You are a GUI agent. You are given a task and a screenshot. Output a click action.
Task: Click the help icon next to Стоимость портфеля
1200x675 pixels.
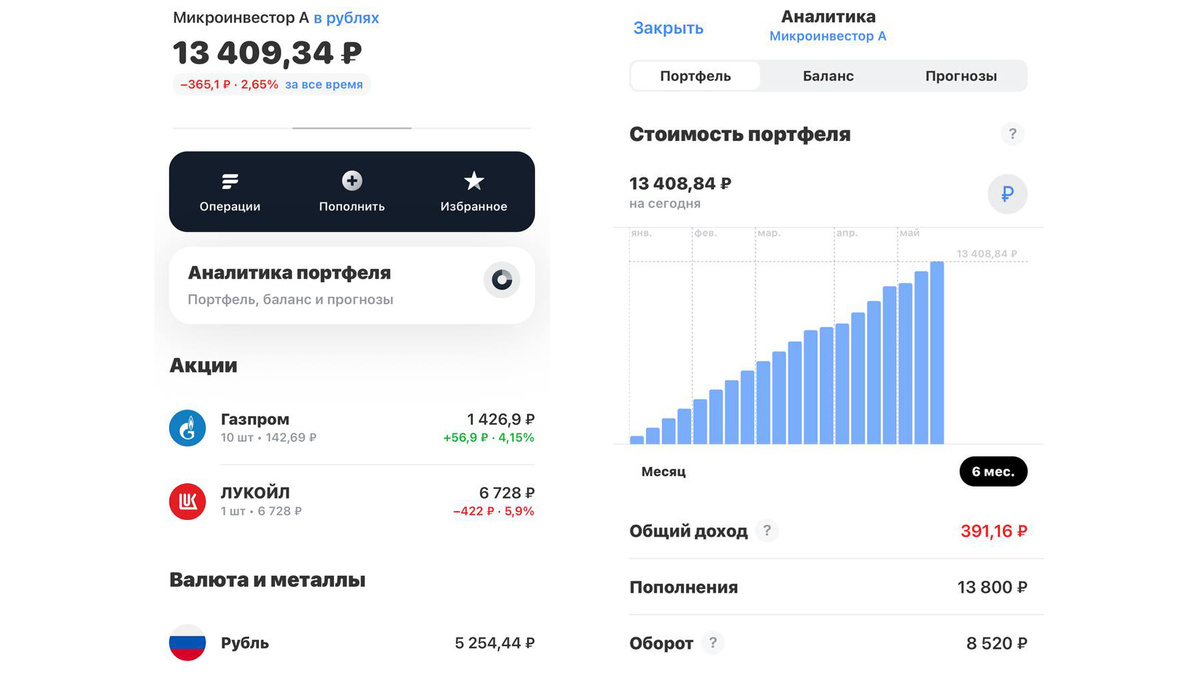click(x=1012, y=133)
